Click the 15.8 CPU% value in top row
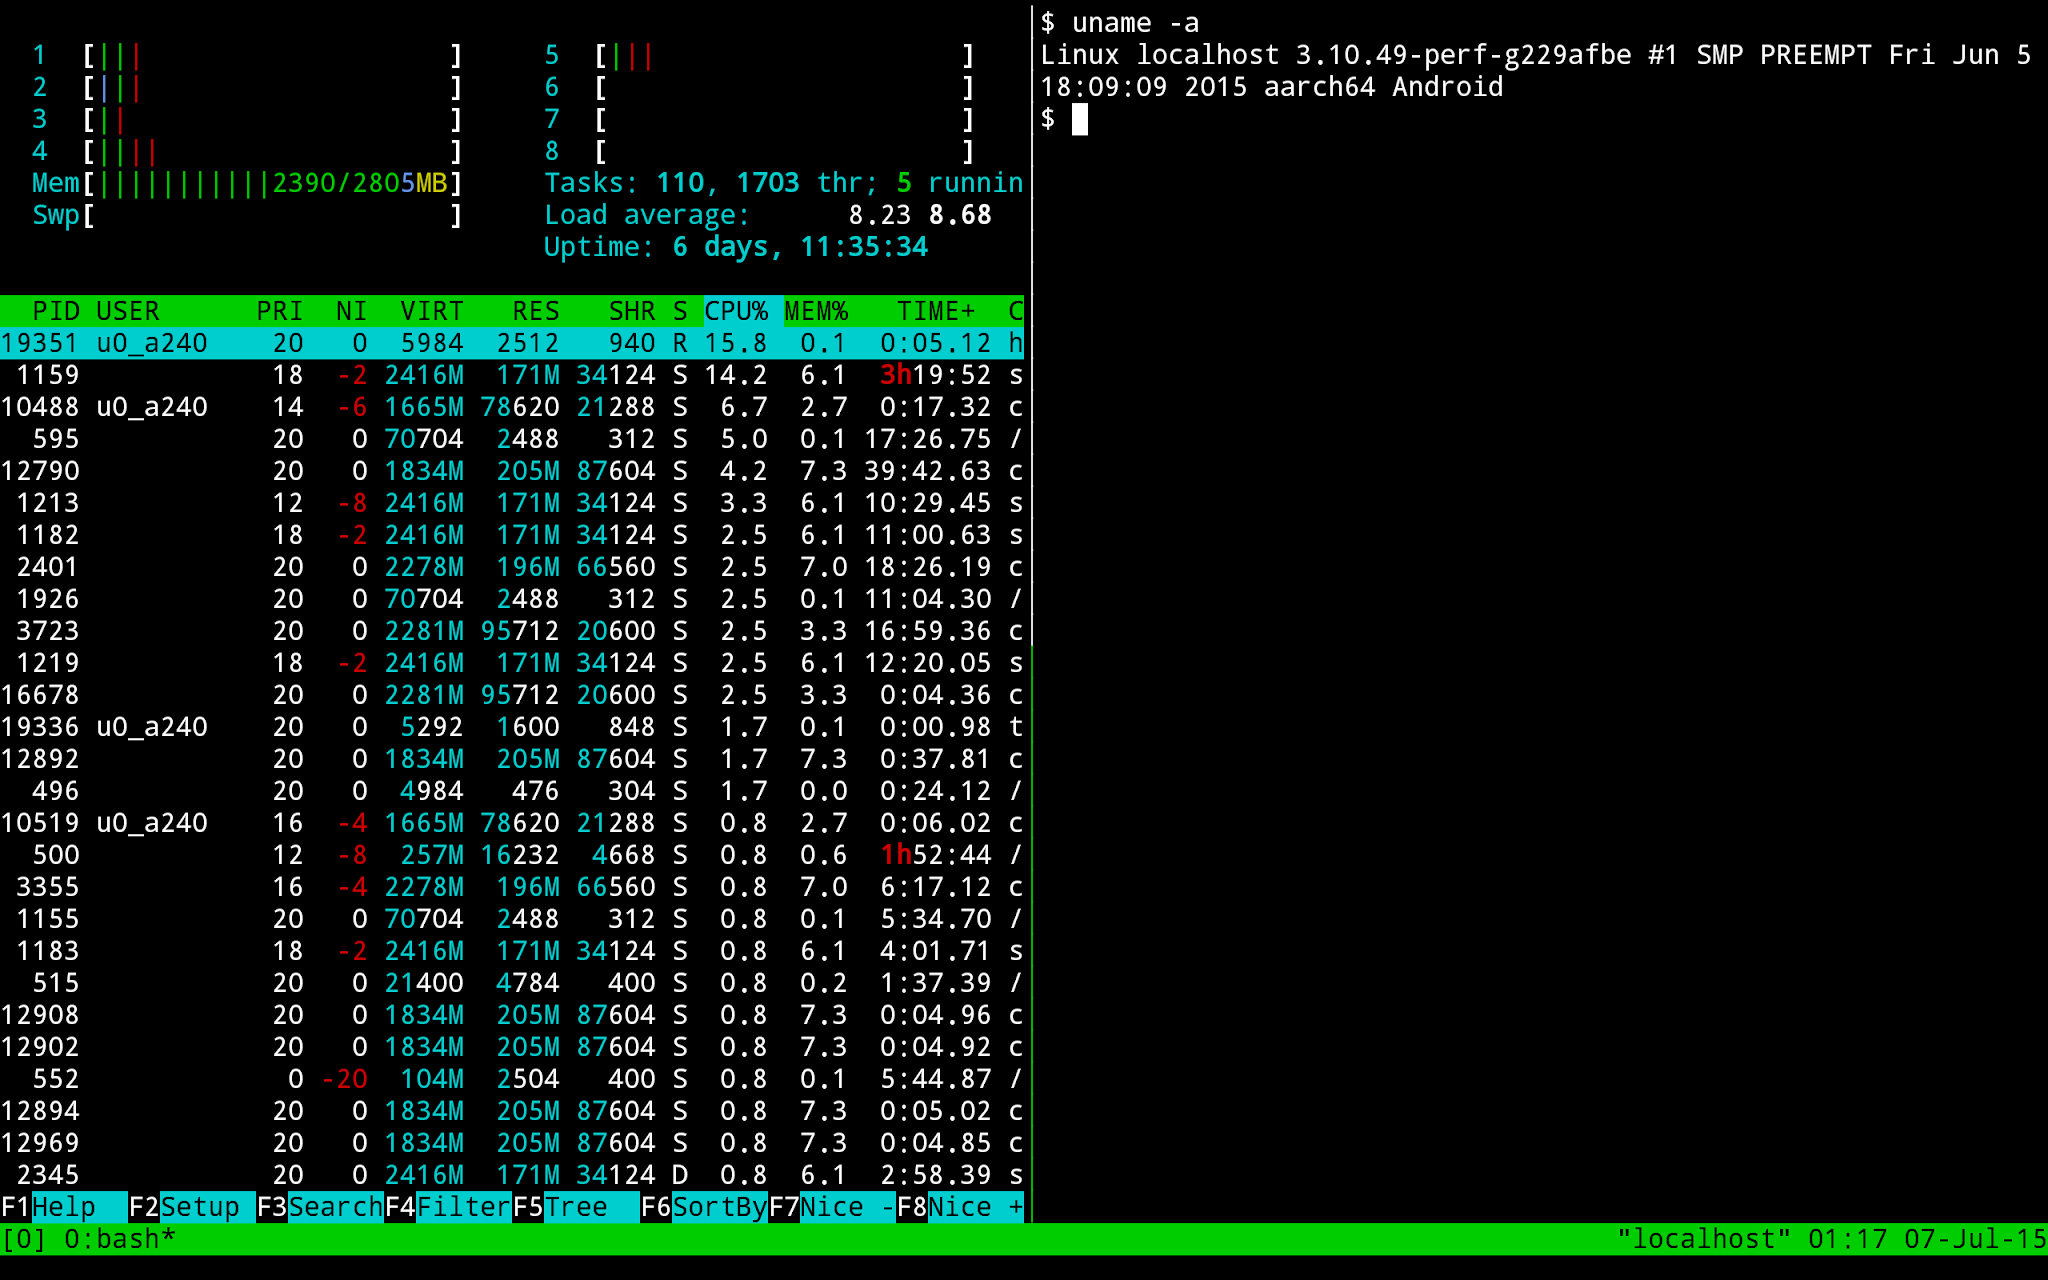The width and height of the screenshot is (2048, 1280). [x=736, y=343]
